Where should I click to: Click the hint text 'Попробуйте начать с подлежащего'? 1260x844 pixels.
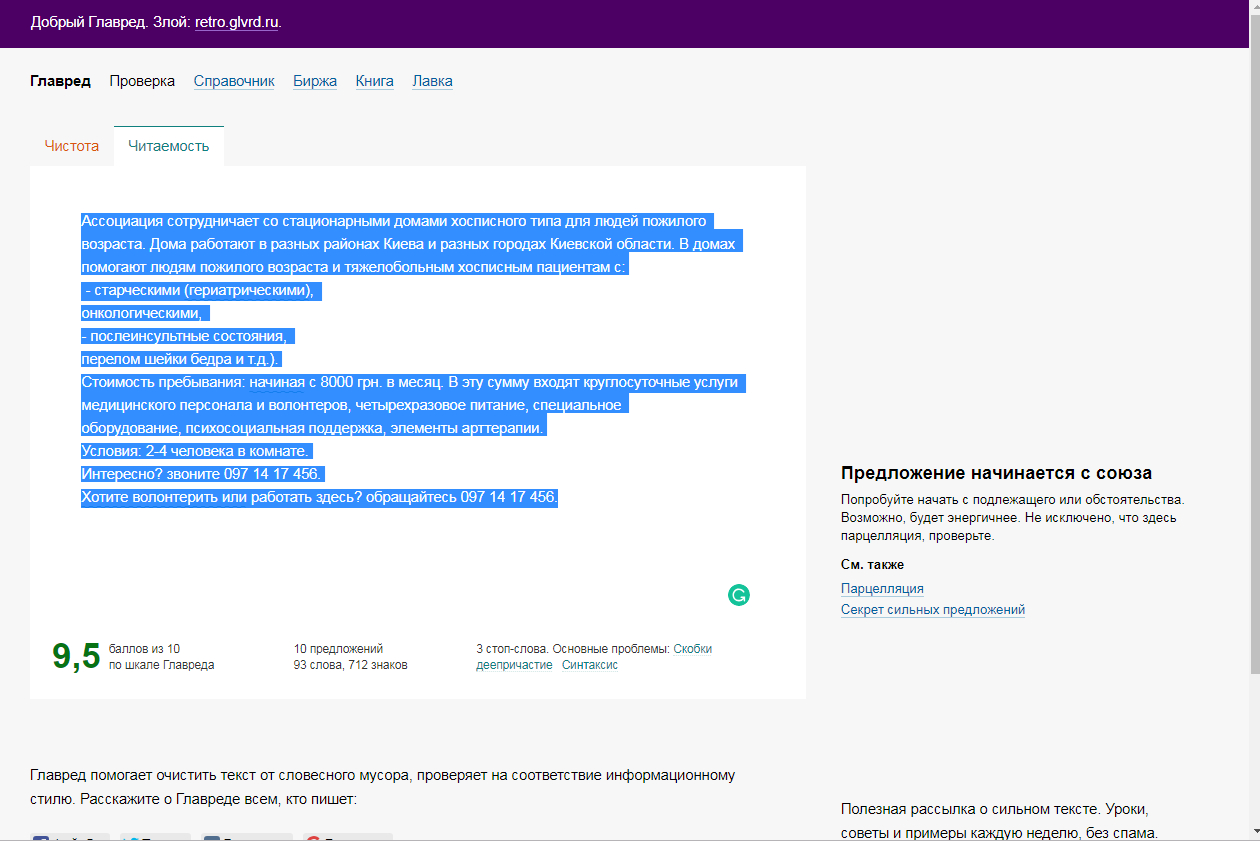click(1012, 517)
